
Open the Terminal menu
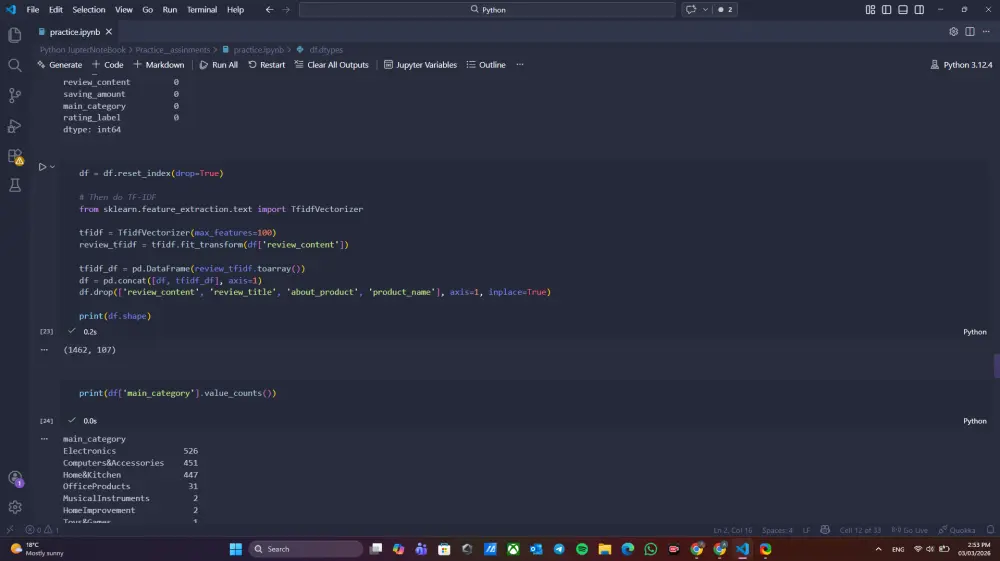(202, 10)
